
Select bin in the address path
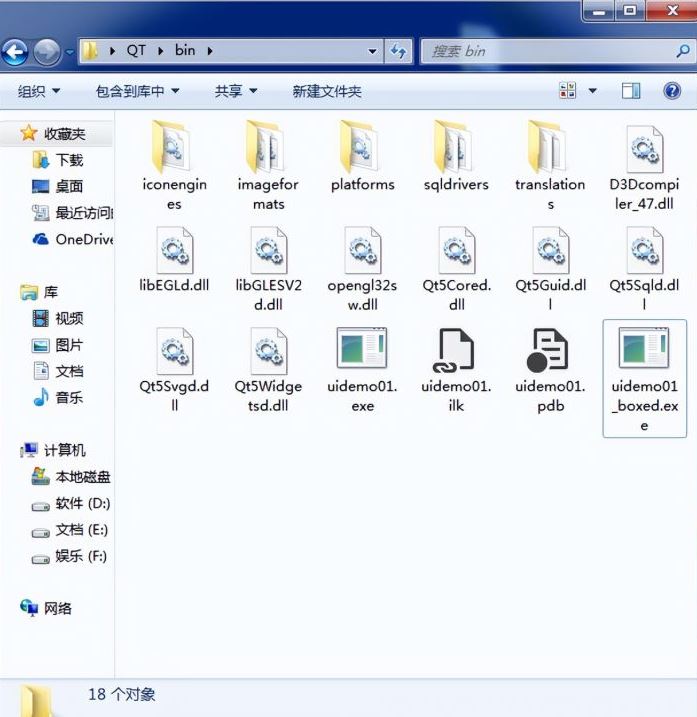pyautogui.click(x=185, y=50)
